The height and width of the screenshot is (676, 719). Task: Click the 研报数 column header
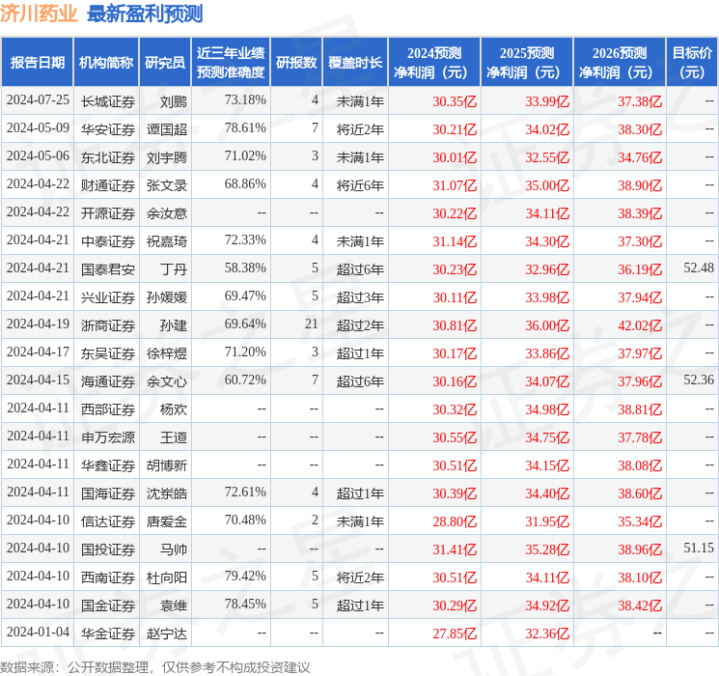point(296,62)
